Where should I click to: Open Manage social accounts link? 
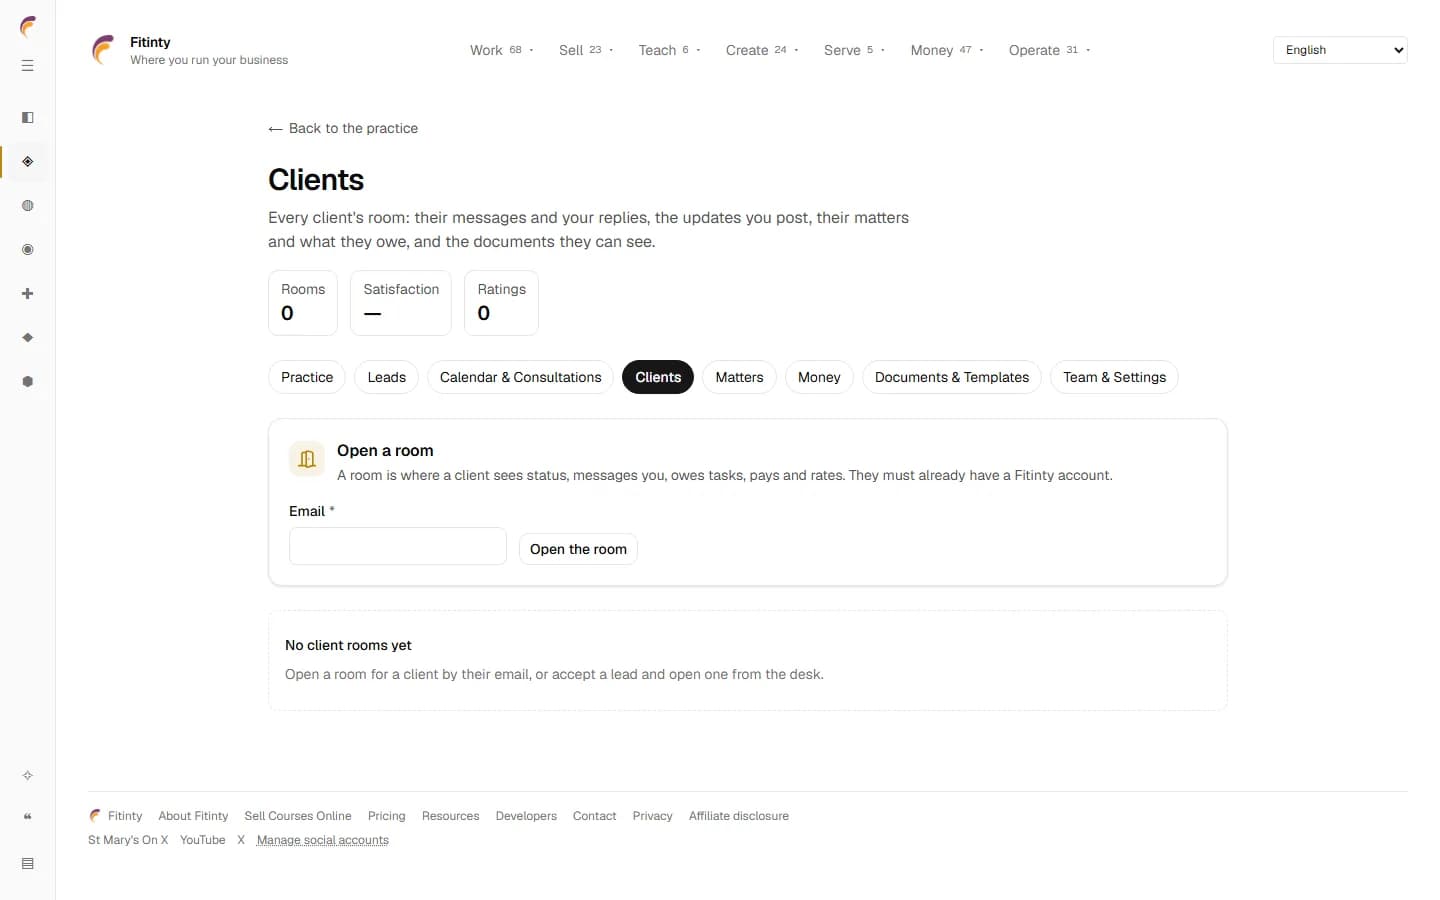(x=322, y=840)
